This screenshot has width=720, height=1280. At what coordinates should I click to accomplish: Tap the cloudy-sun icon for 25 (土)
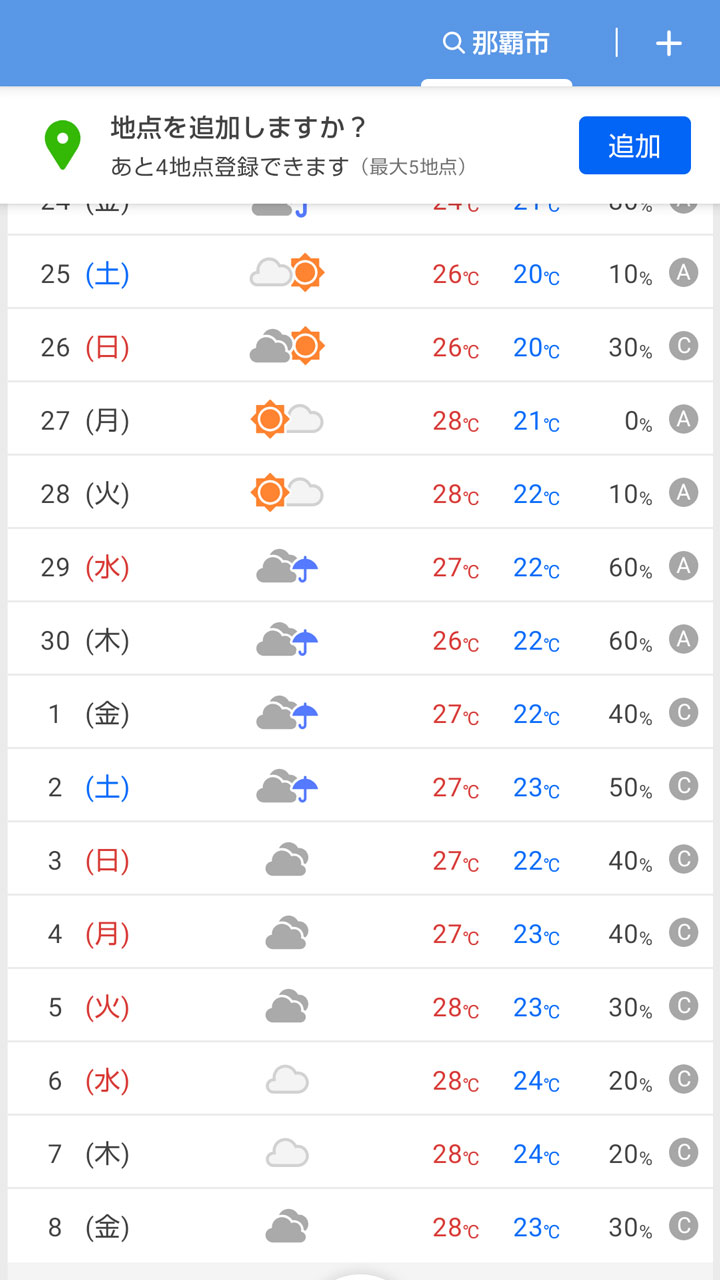pos(287,273)
